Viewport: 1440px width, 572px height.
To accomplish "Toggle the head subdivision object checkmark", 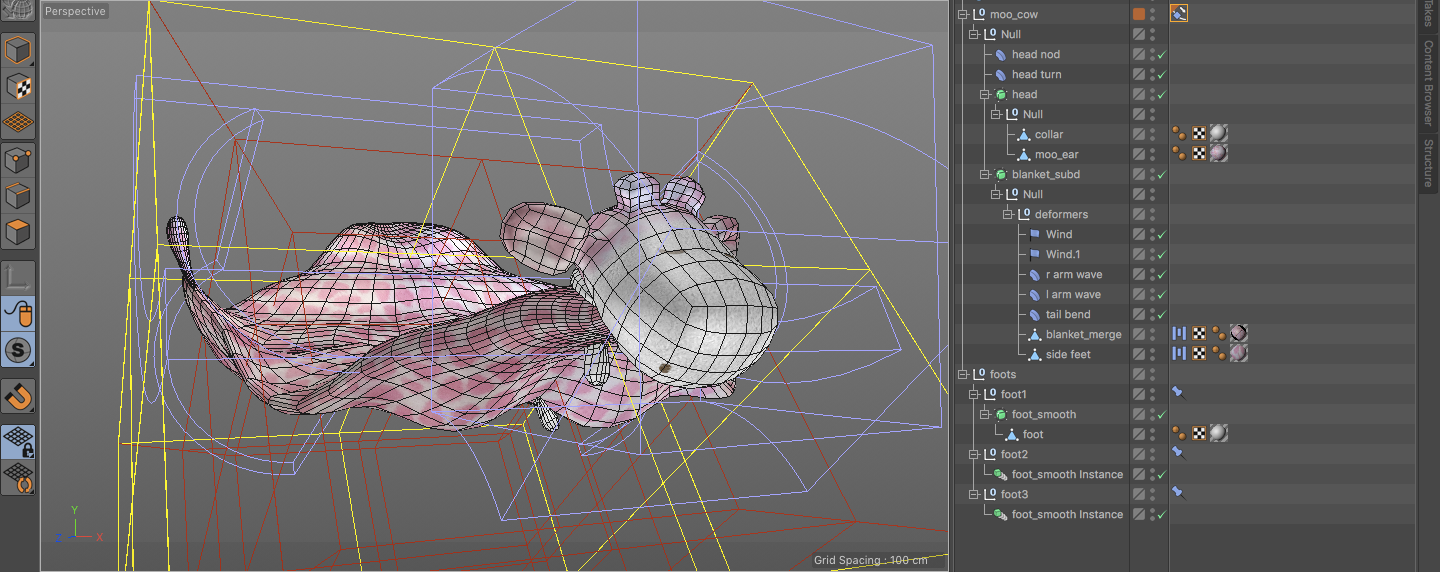I will [x=1162, y=95].
